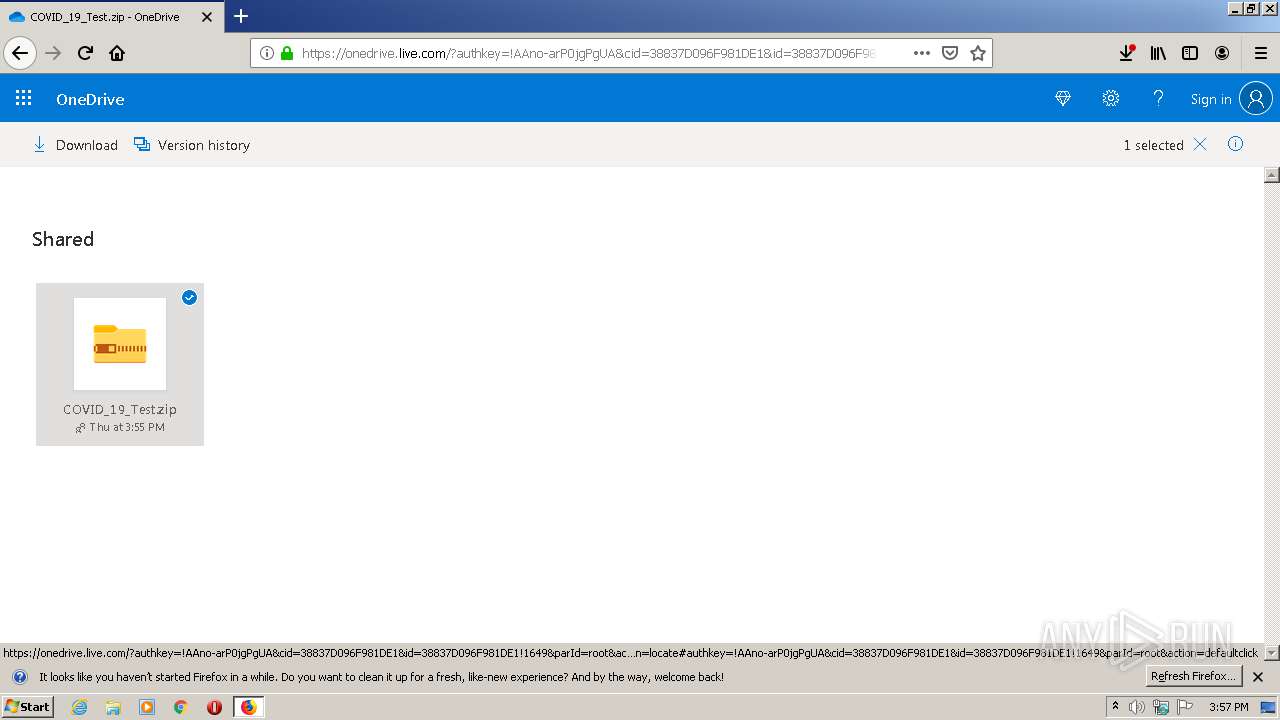This screenshot has width=1280, height=720.
Task: Open Version history
Action: (192, 145)
